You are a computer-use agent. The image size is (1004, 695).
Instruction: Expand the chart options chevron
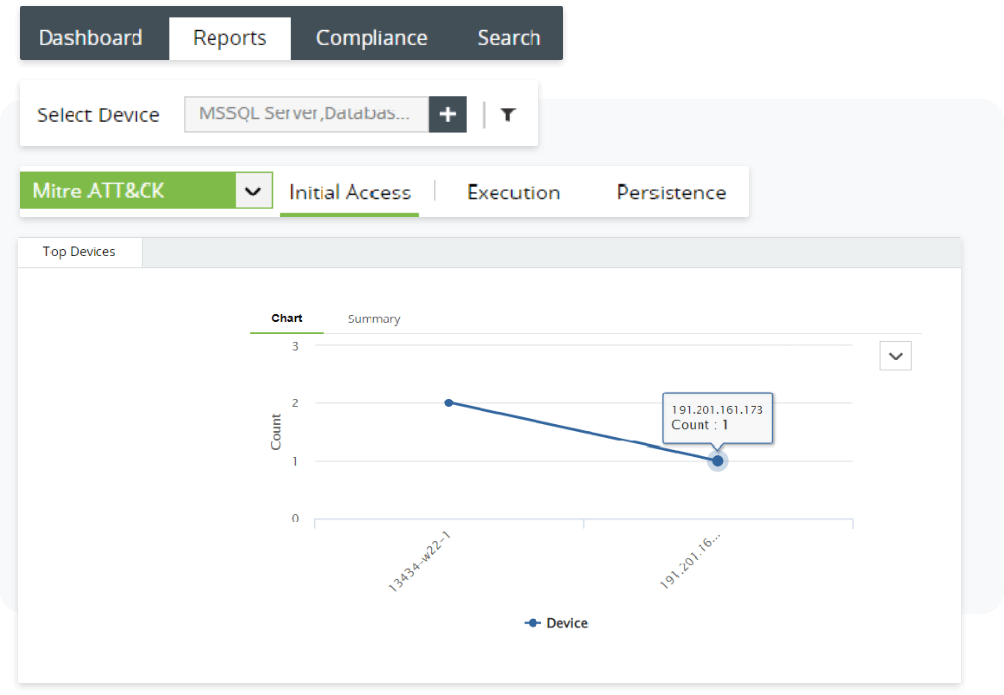coord(895,355)
